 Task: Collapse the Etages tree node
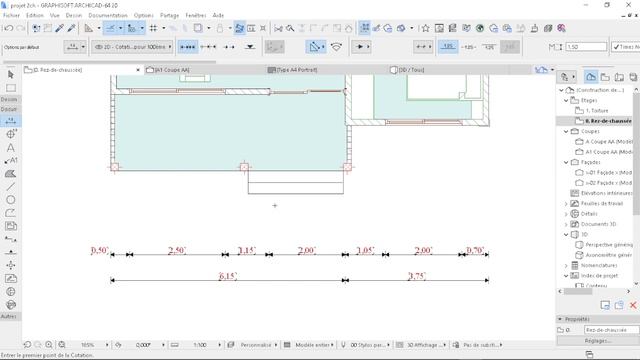point(566,100)
